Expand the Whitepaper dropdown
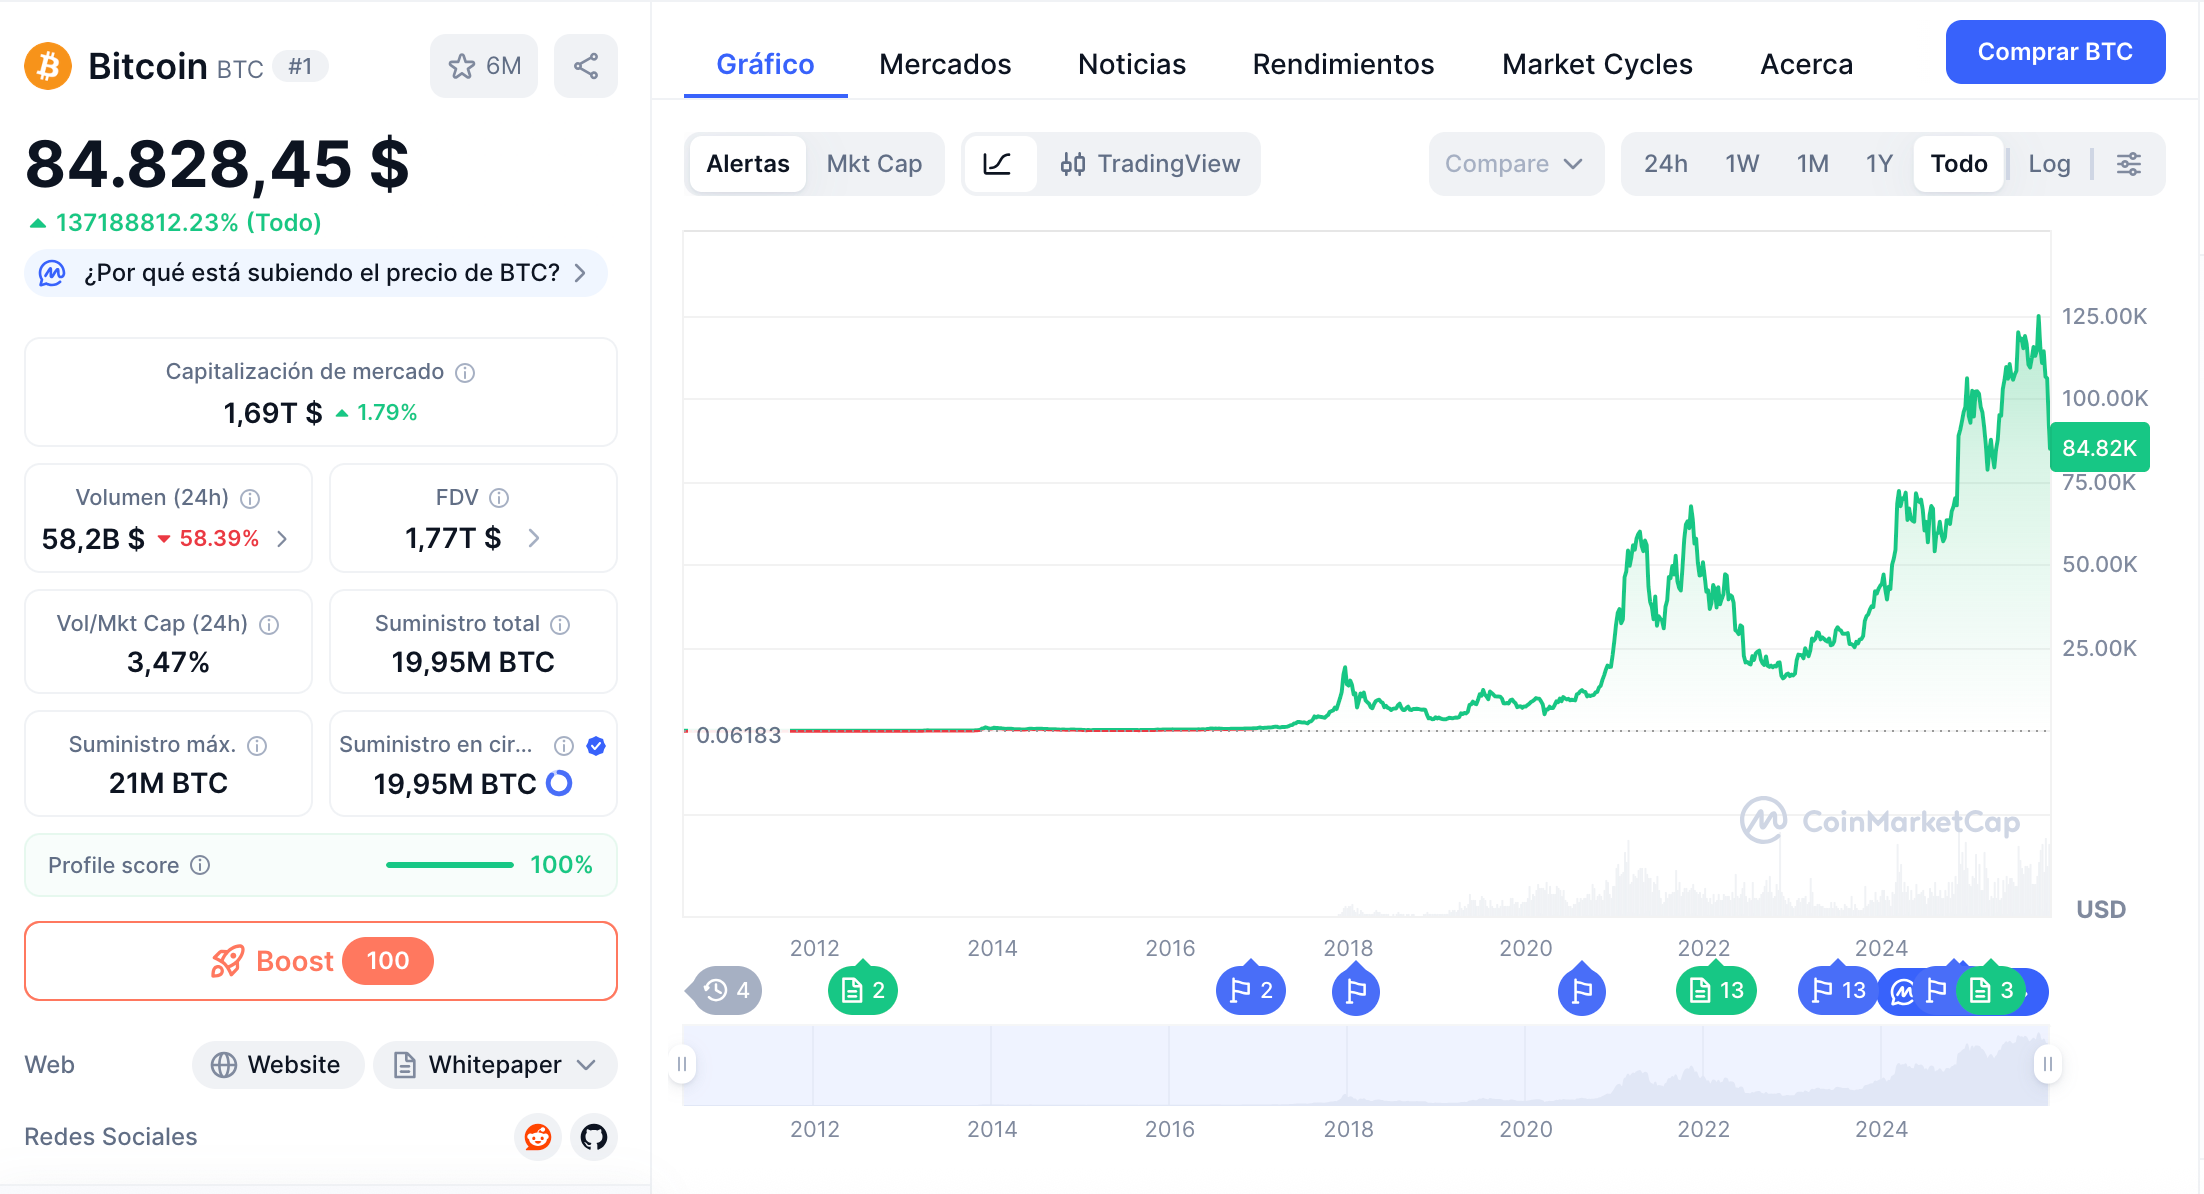The image size is (2204, 1194). [x=585, y=1065]
